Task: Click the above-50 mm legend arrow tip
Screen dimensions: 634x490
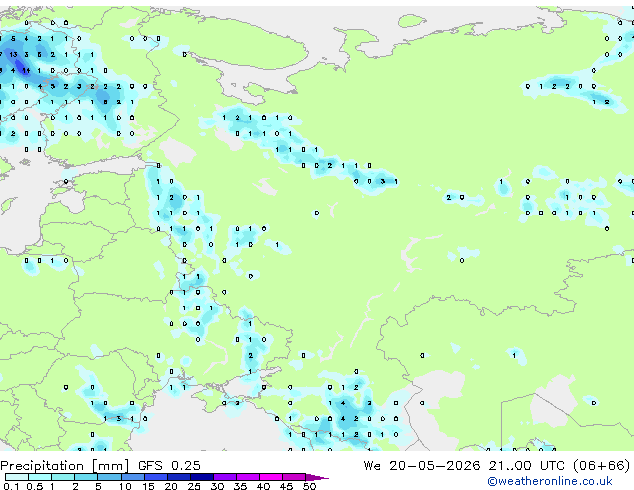Action: 317,477
